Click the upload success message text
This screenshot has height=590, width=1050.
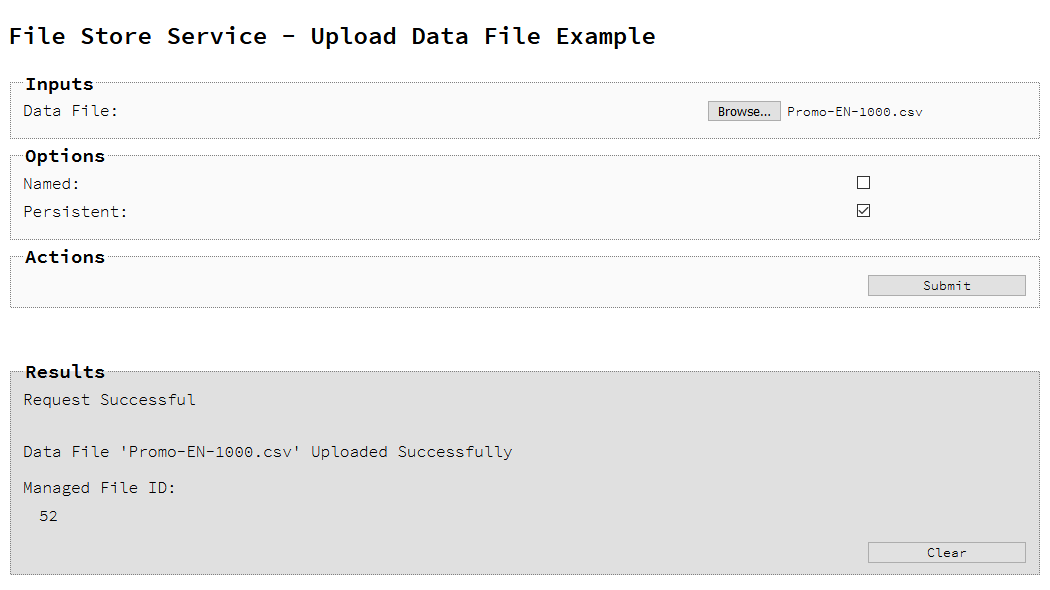(266, 451)
